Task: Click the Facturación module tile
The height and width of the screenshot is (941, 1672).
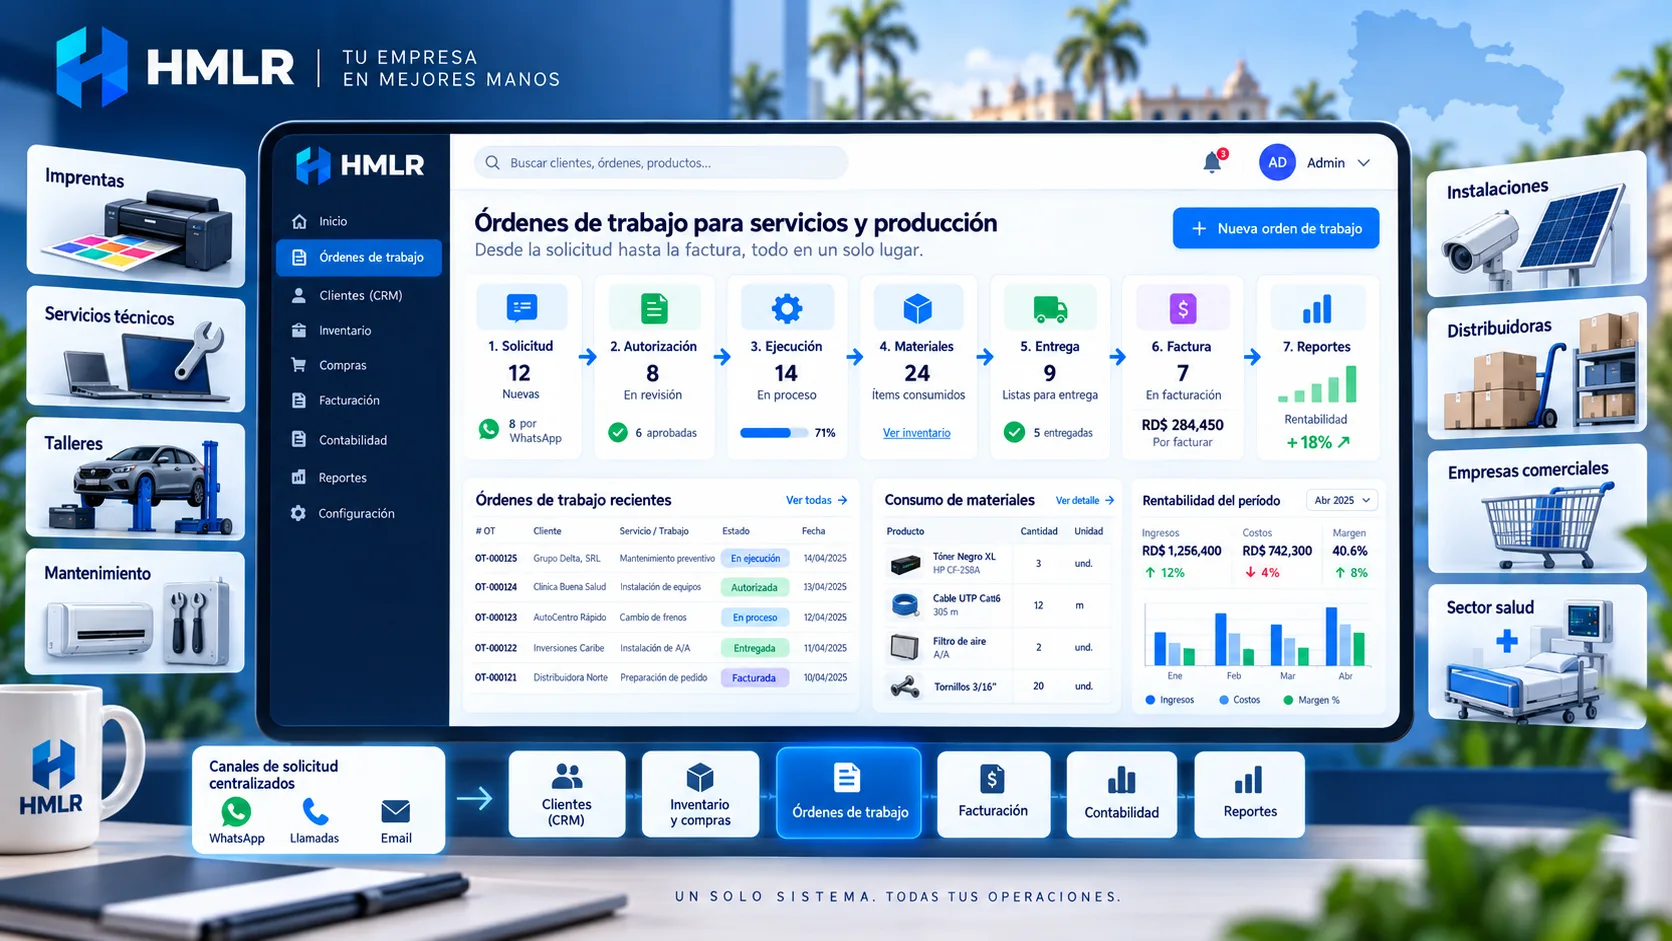Action: click(x=993, y=794)
